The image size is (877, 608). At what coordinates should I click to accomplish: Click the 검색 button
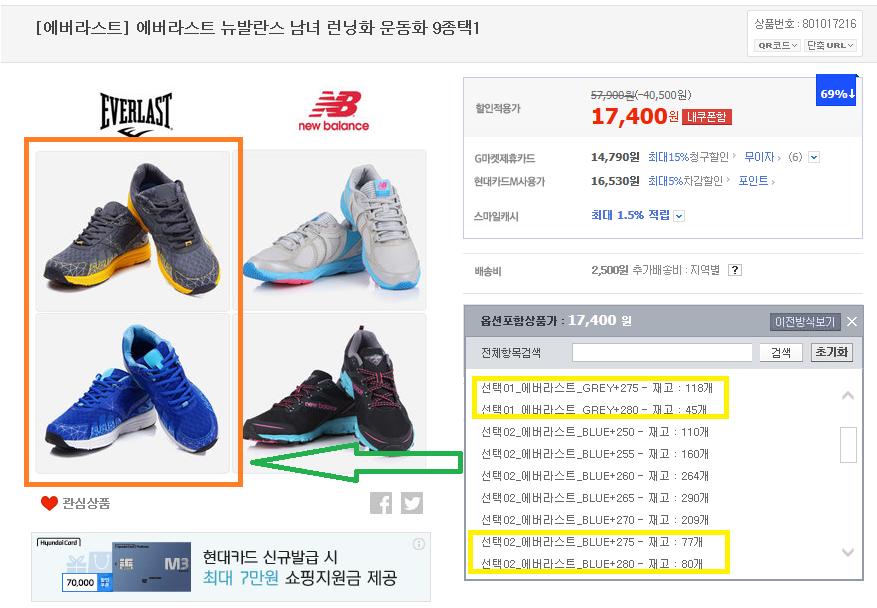point(781,352)
